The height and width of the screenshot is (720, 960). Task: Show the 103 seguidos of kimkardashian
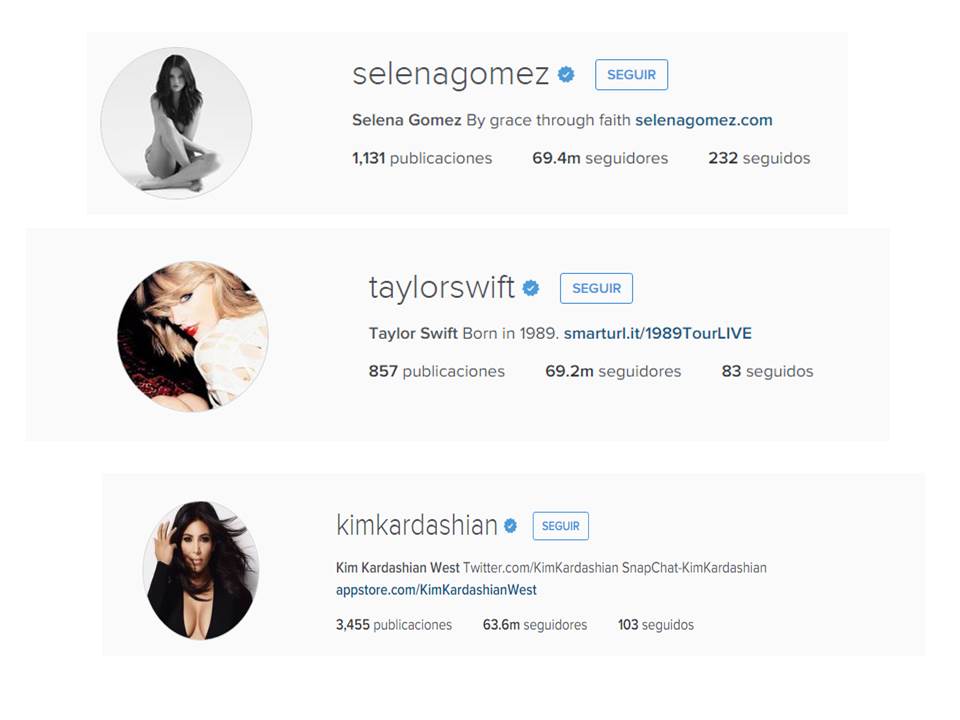tap(656, 624)
